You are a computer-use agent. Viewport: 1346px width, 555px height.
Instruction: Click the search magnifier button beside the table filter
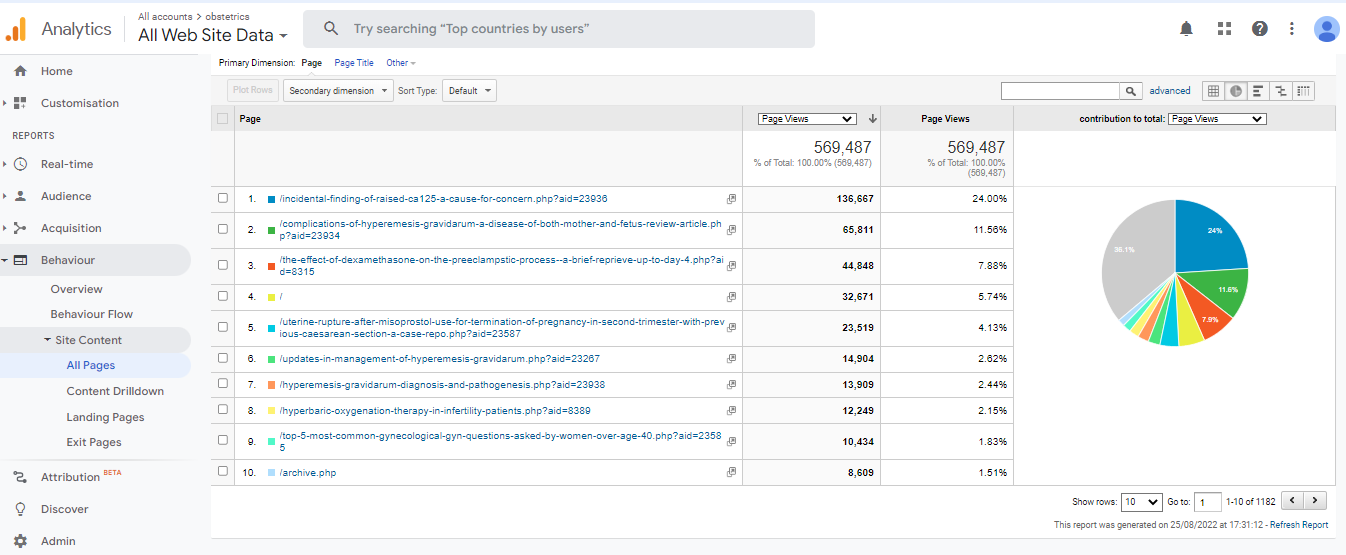pyautogui.click(x=1131, y=91)
